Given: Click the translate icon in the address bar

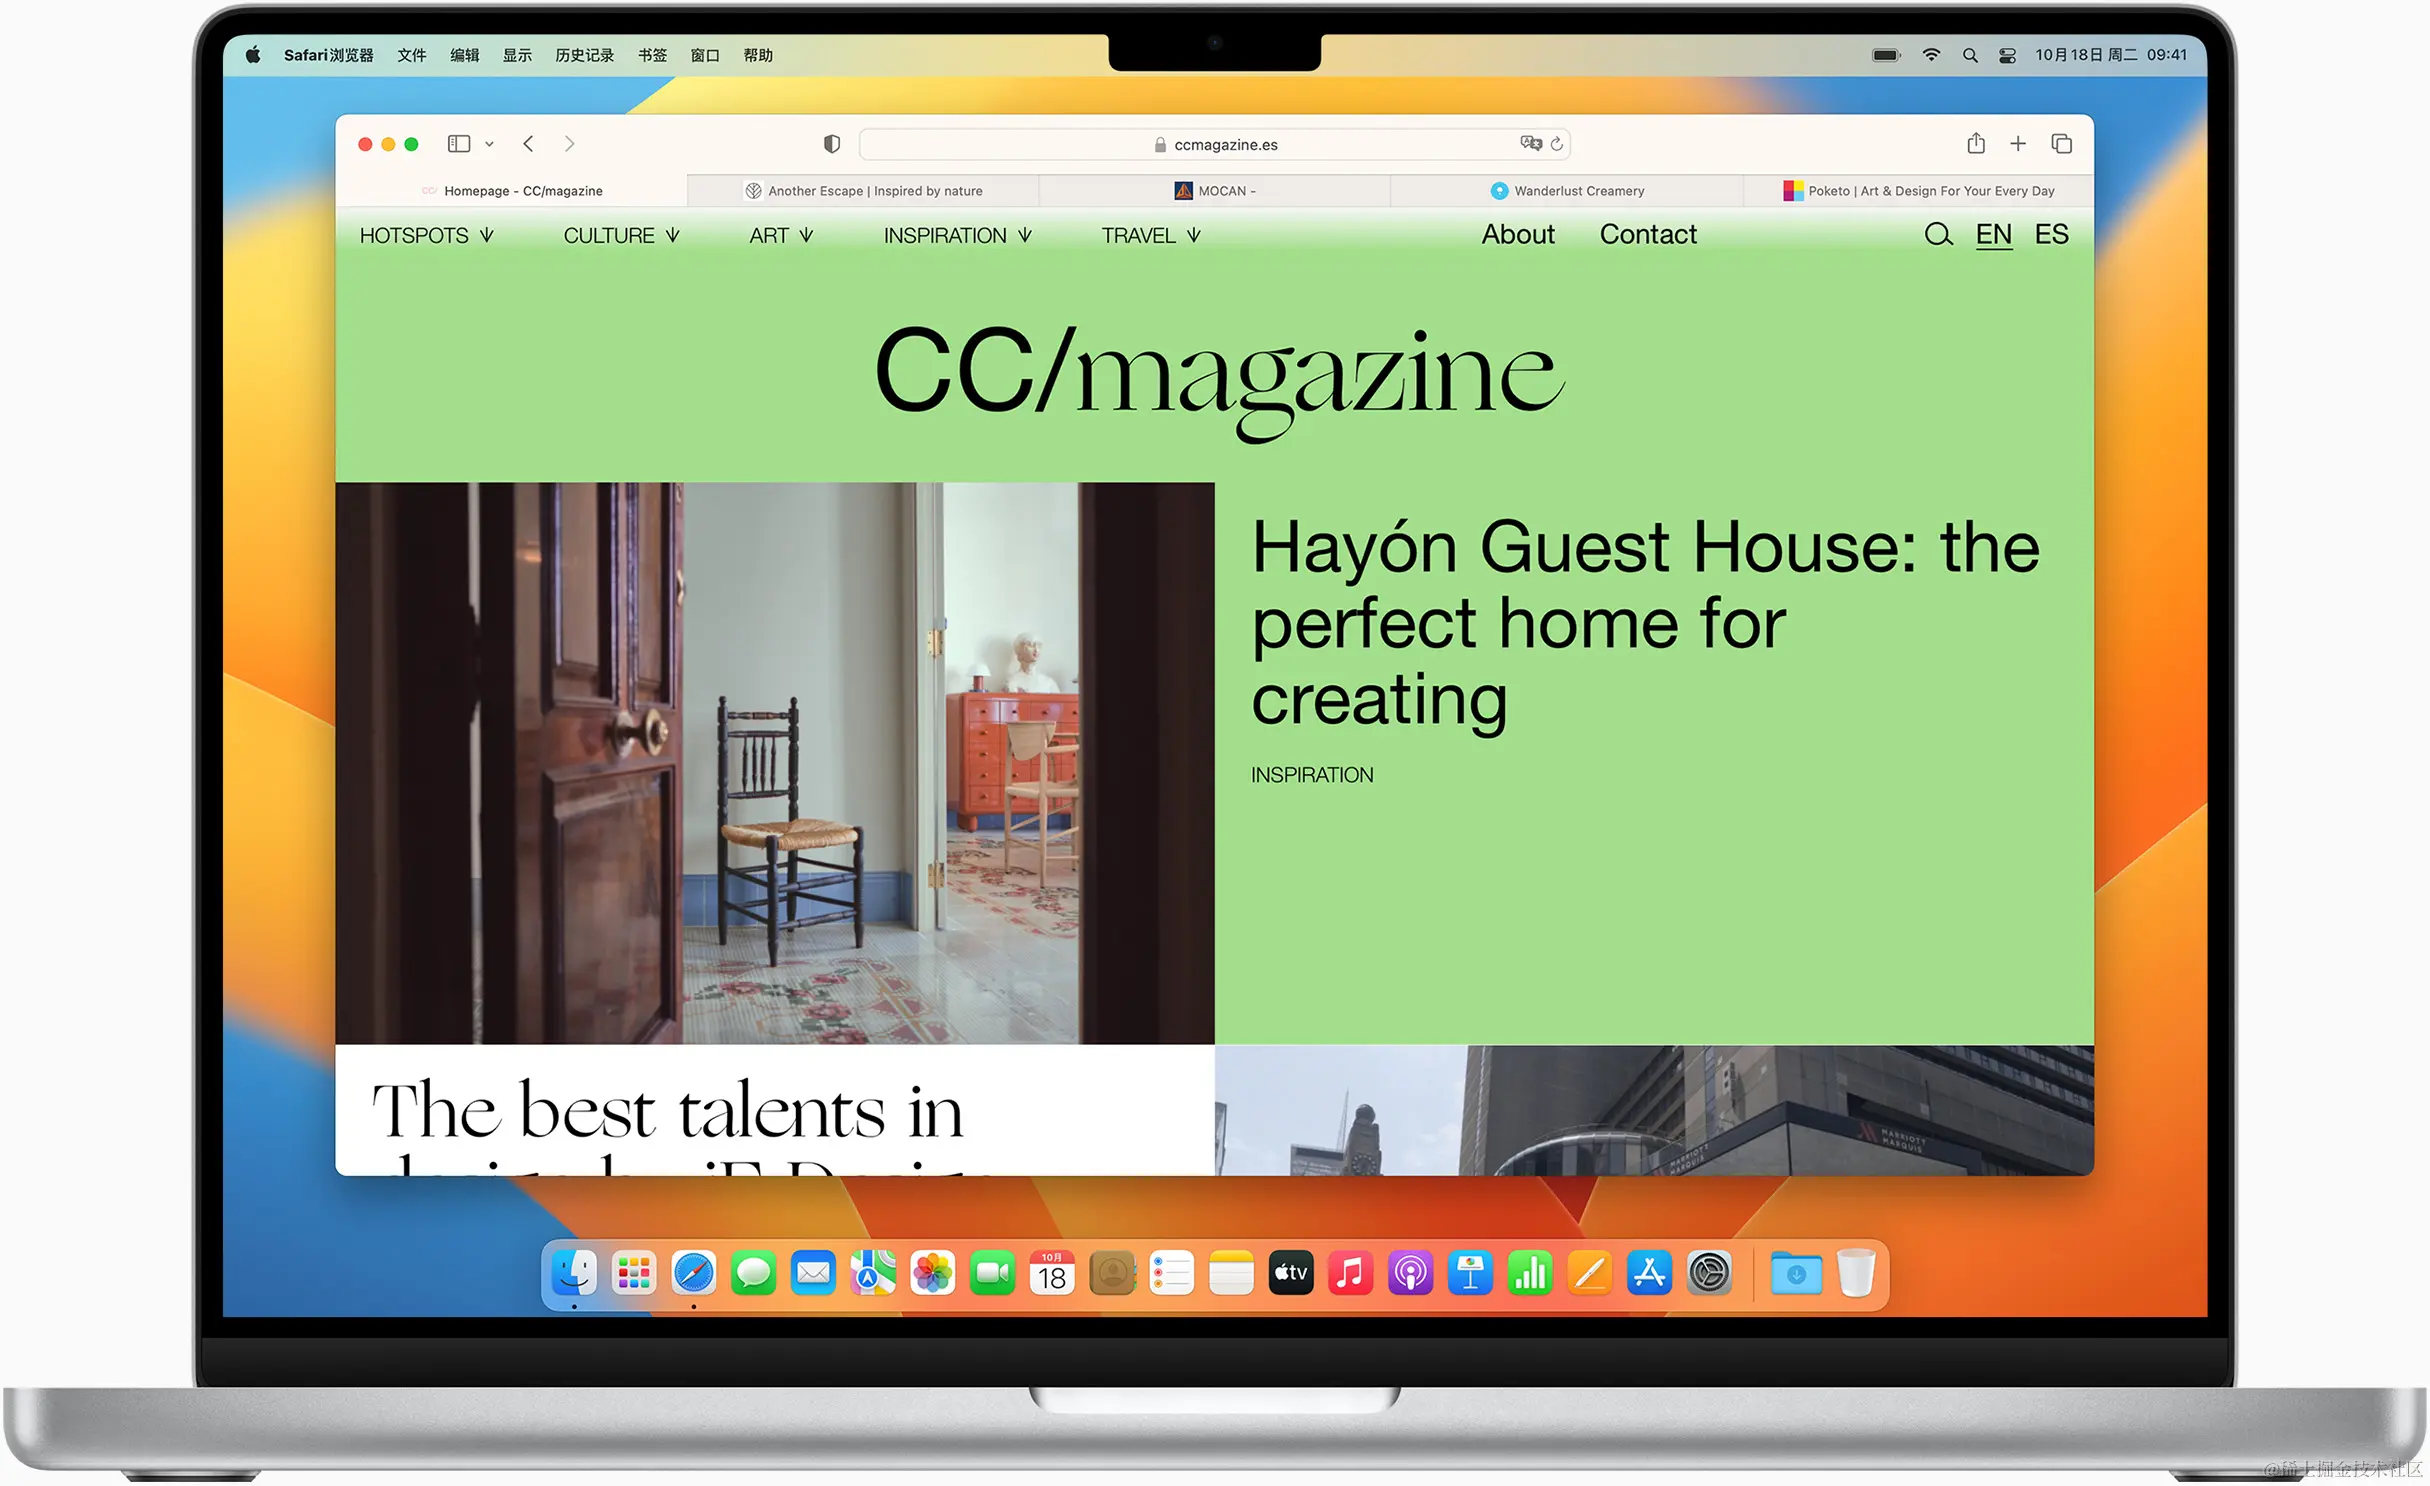Looking at the screenshot, I should tap(1530, 143).
